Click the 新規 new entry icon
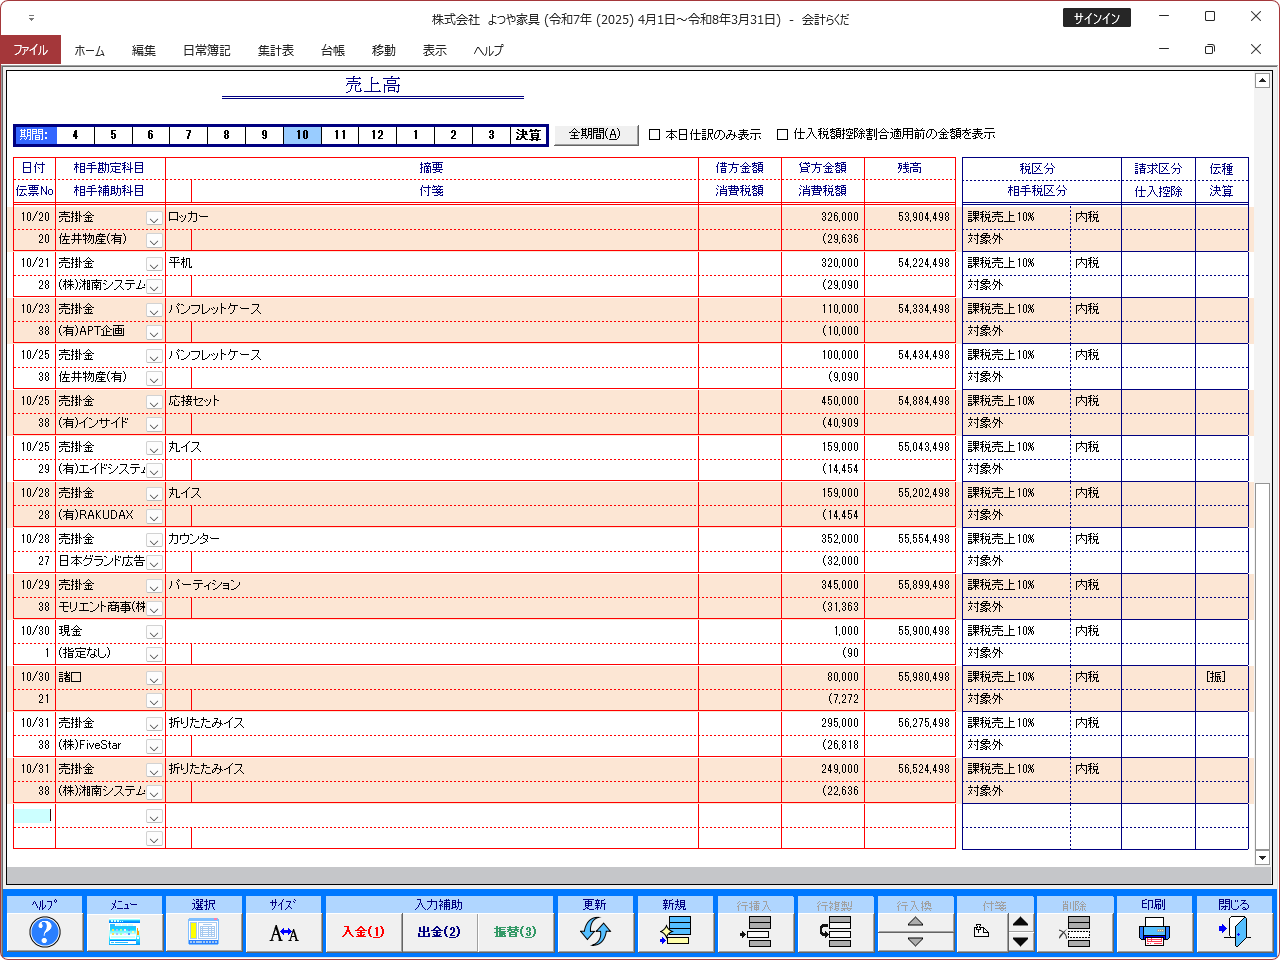The image size is (1280, 960). tap(675, 932)
